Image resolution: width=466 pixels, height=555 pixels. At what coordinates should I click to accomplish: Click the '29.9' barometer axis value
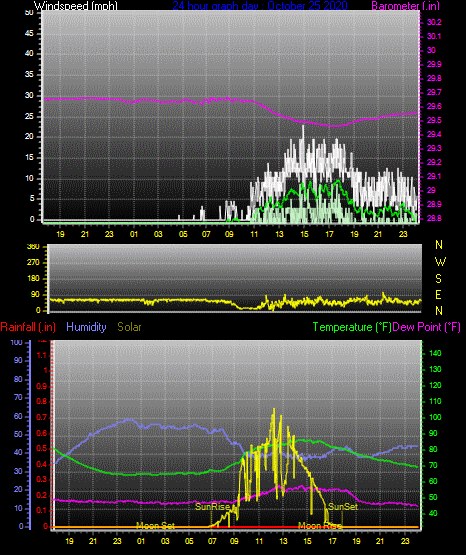pyautogui.click(x=434, y=64)
